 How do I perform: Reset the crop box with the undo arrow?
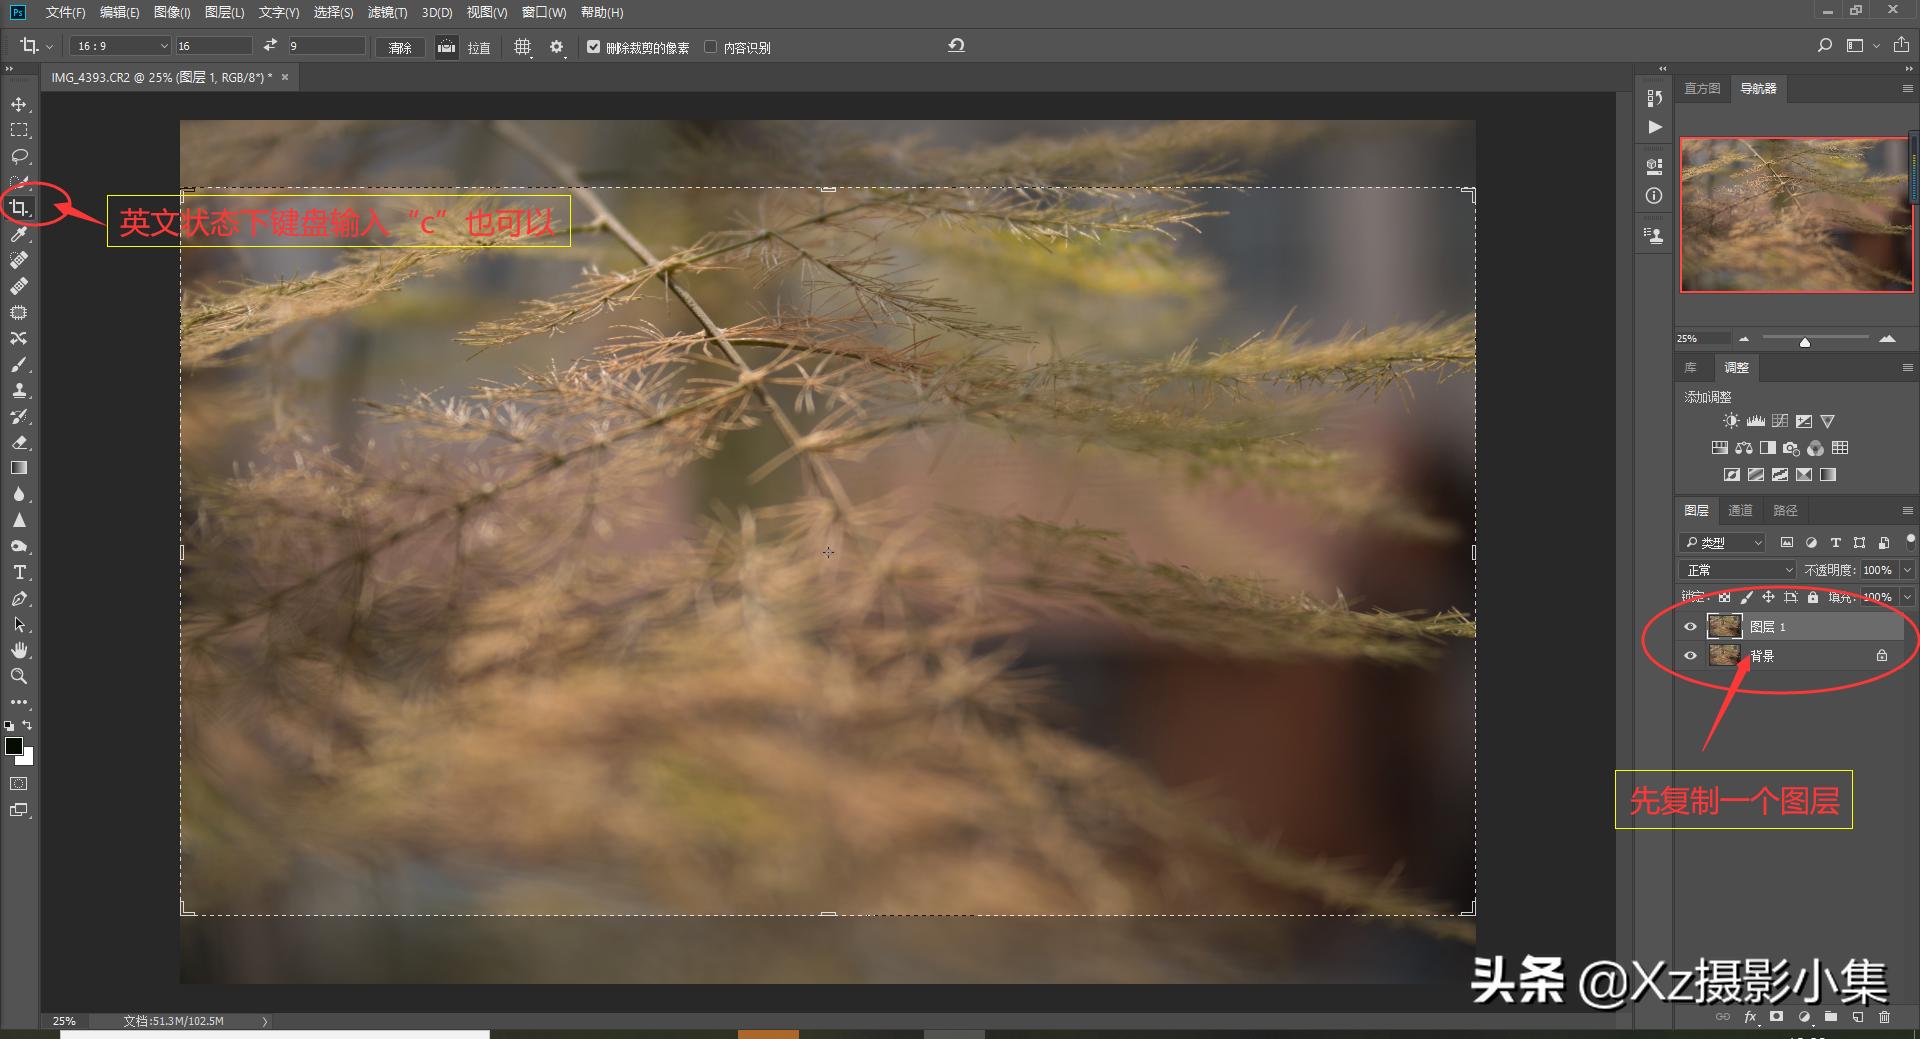pos(956,46)
